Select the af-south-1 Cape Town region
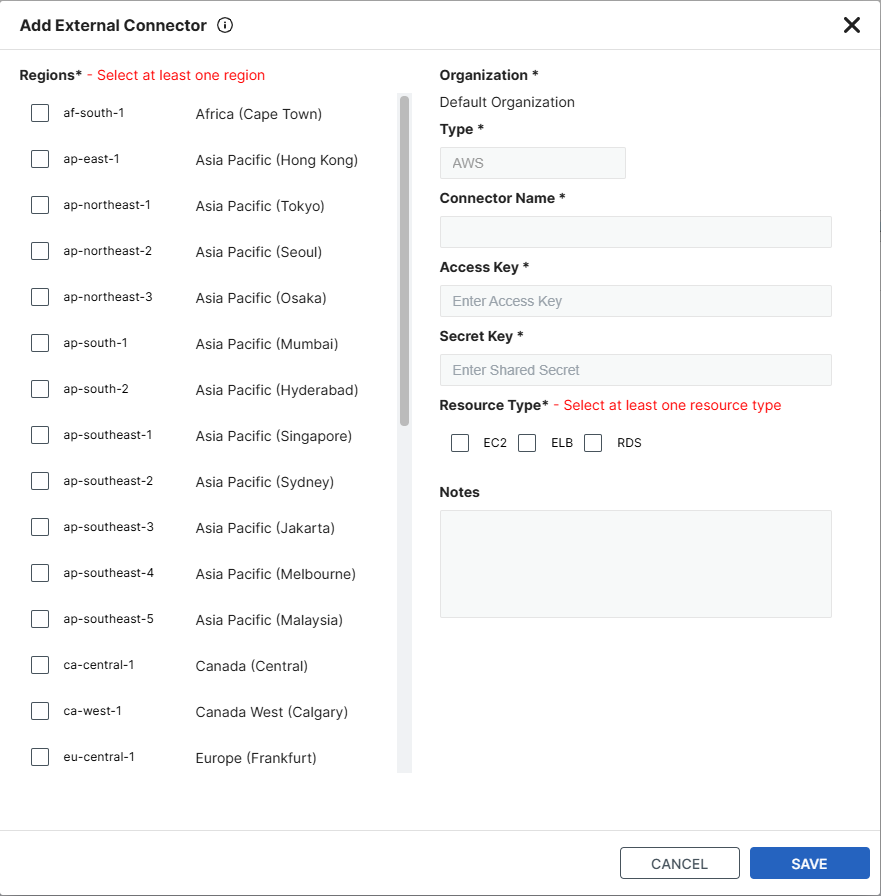Screen dimensions: 881x896 click(39, 113)
